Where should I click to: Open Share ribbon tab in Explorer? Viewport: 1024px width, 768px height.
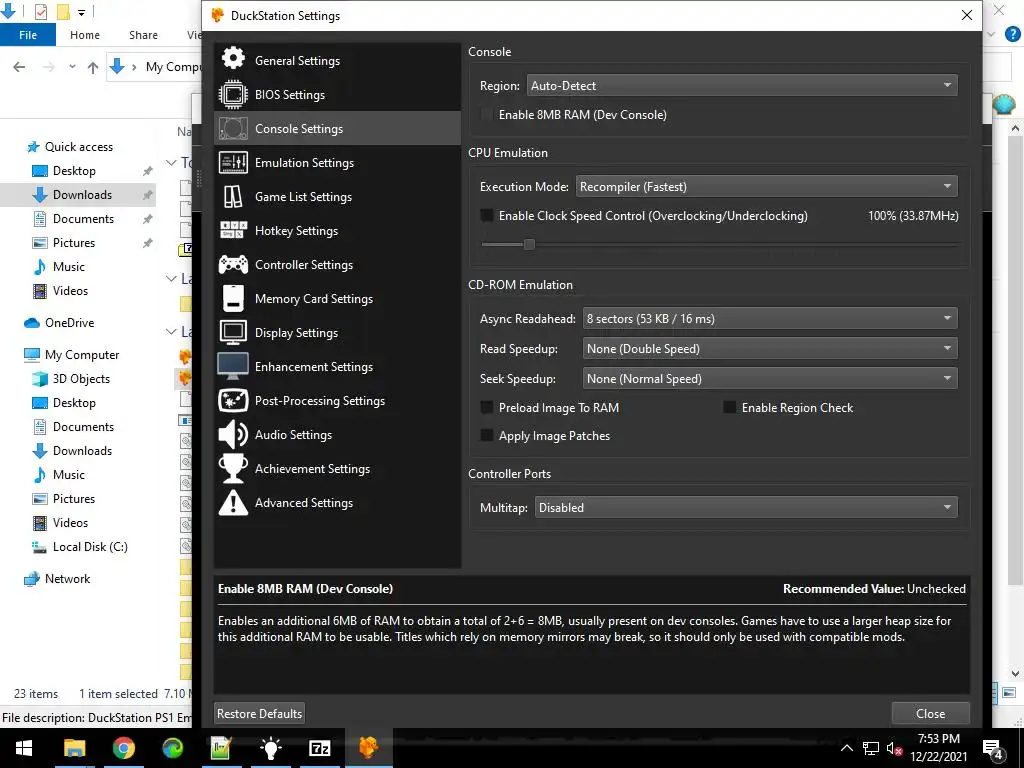coord(143,35)
